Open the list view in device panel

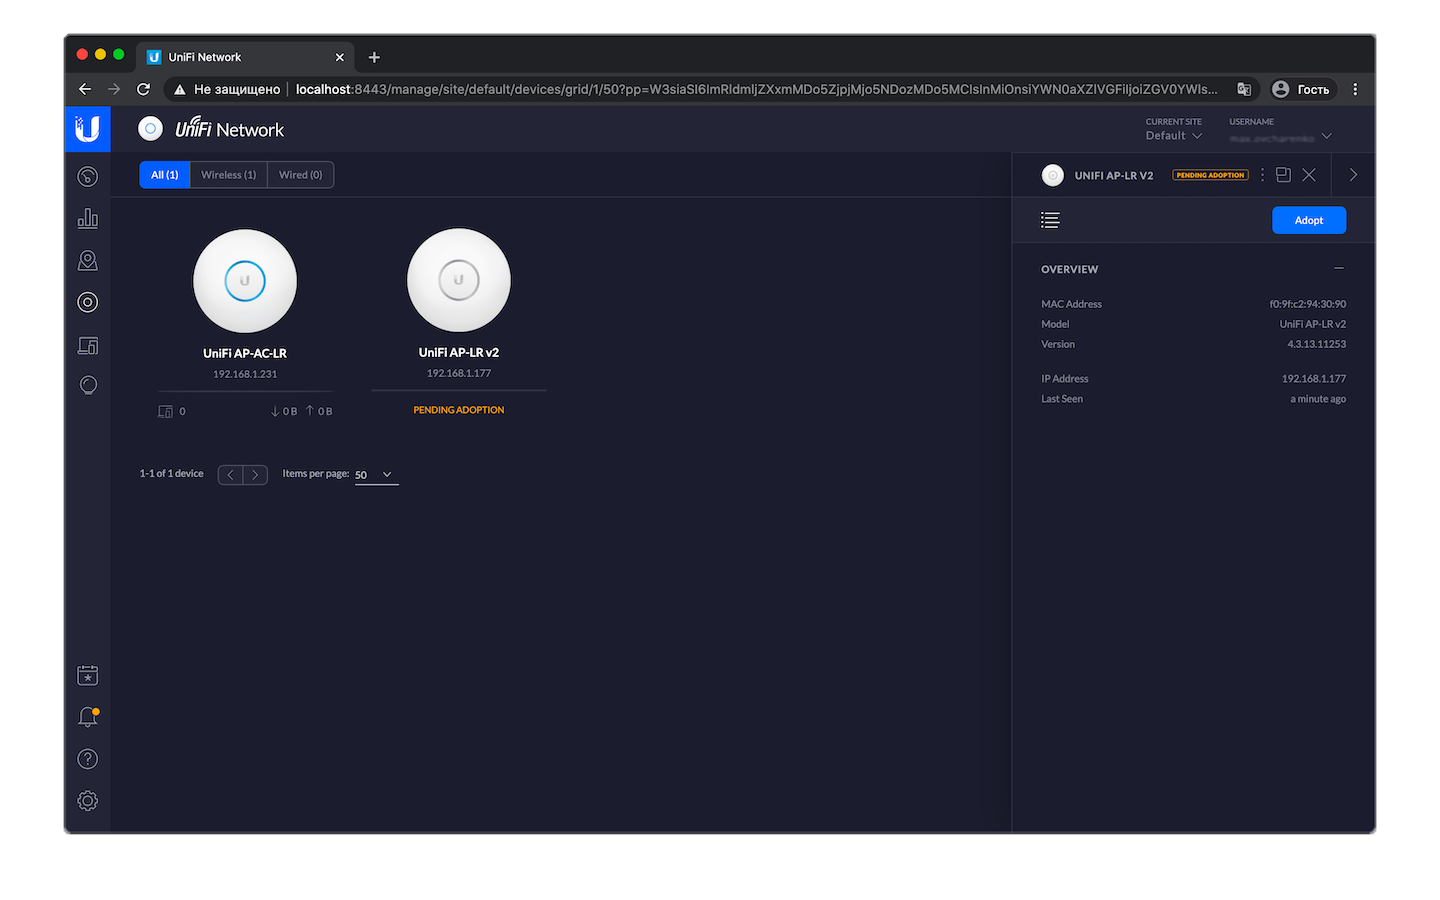tap(1050, 220)
